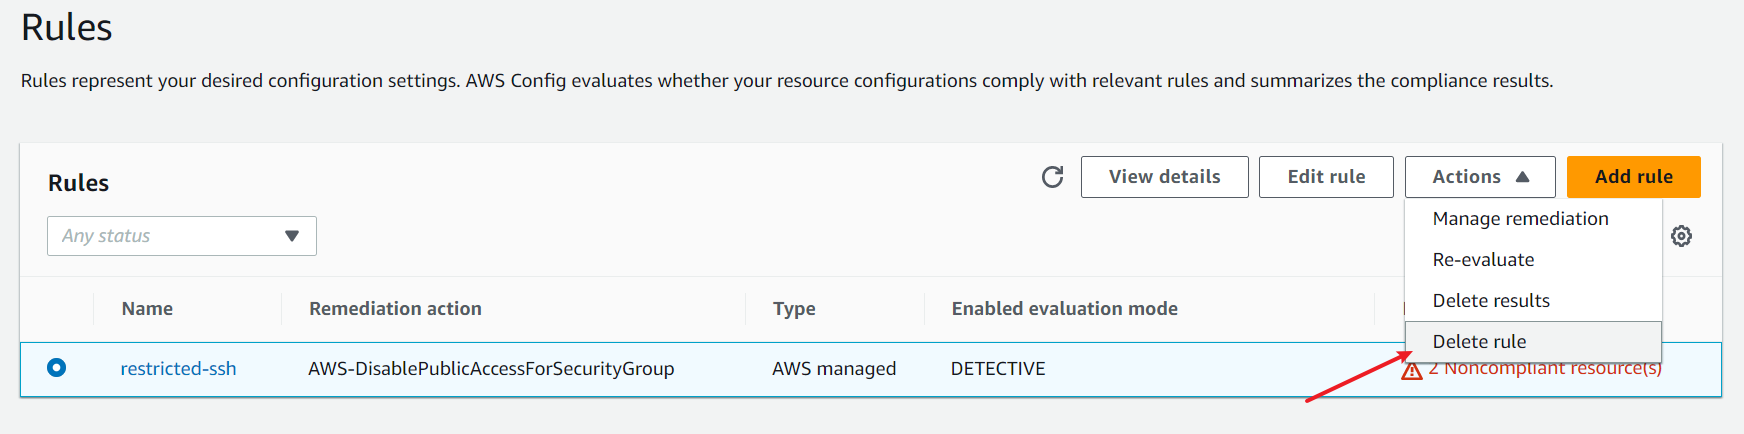Click the Remediation action column header
The image size is (1744, 434).
[x=395, y=309]
